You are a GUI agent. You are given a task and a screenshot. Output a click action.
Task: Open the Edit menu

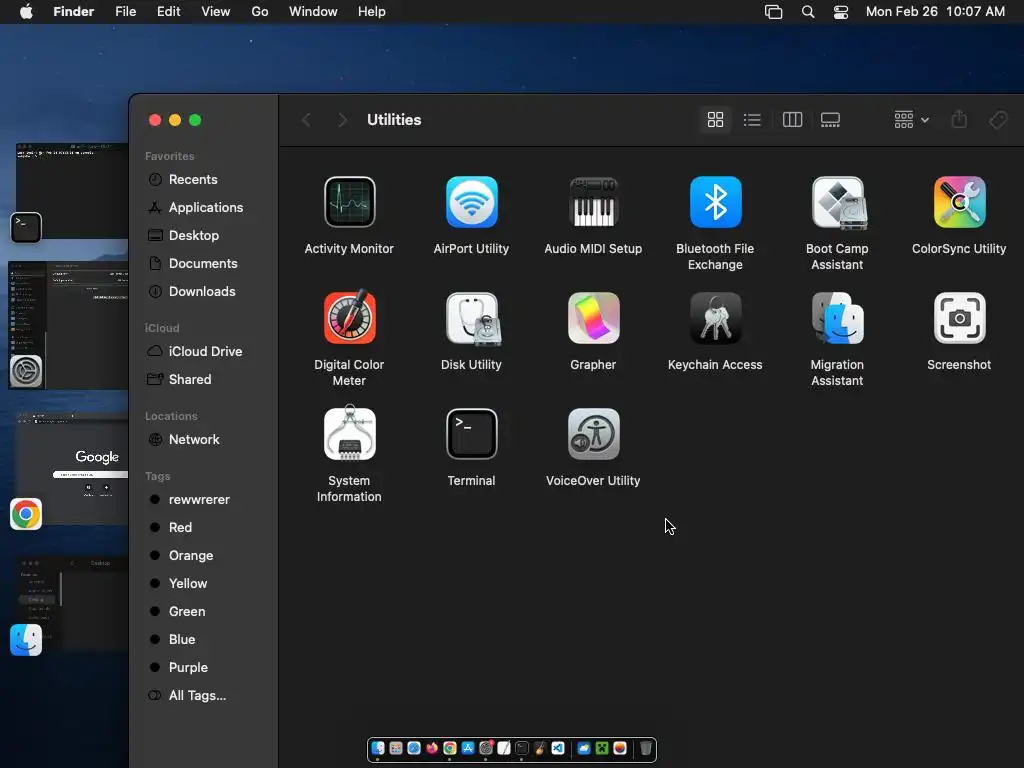point(168,12)
